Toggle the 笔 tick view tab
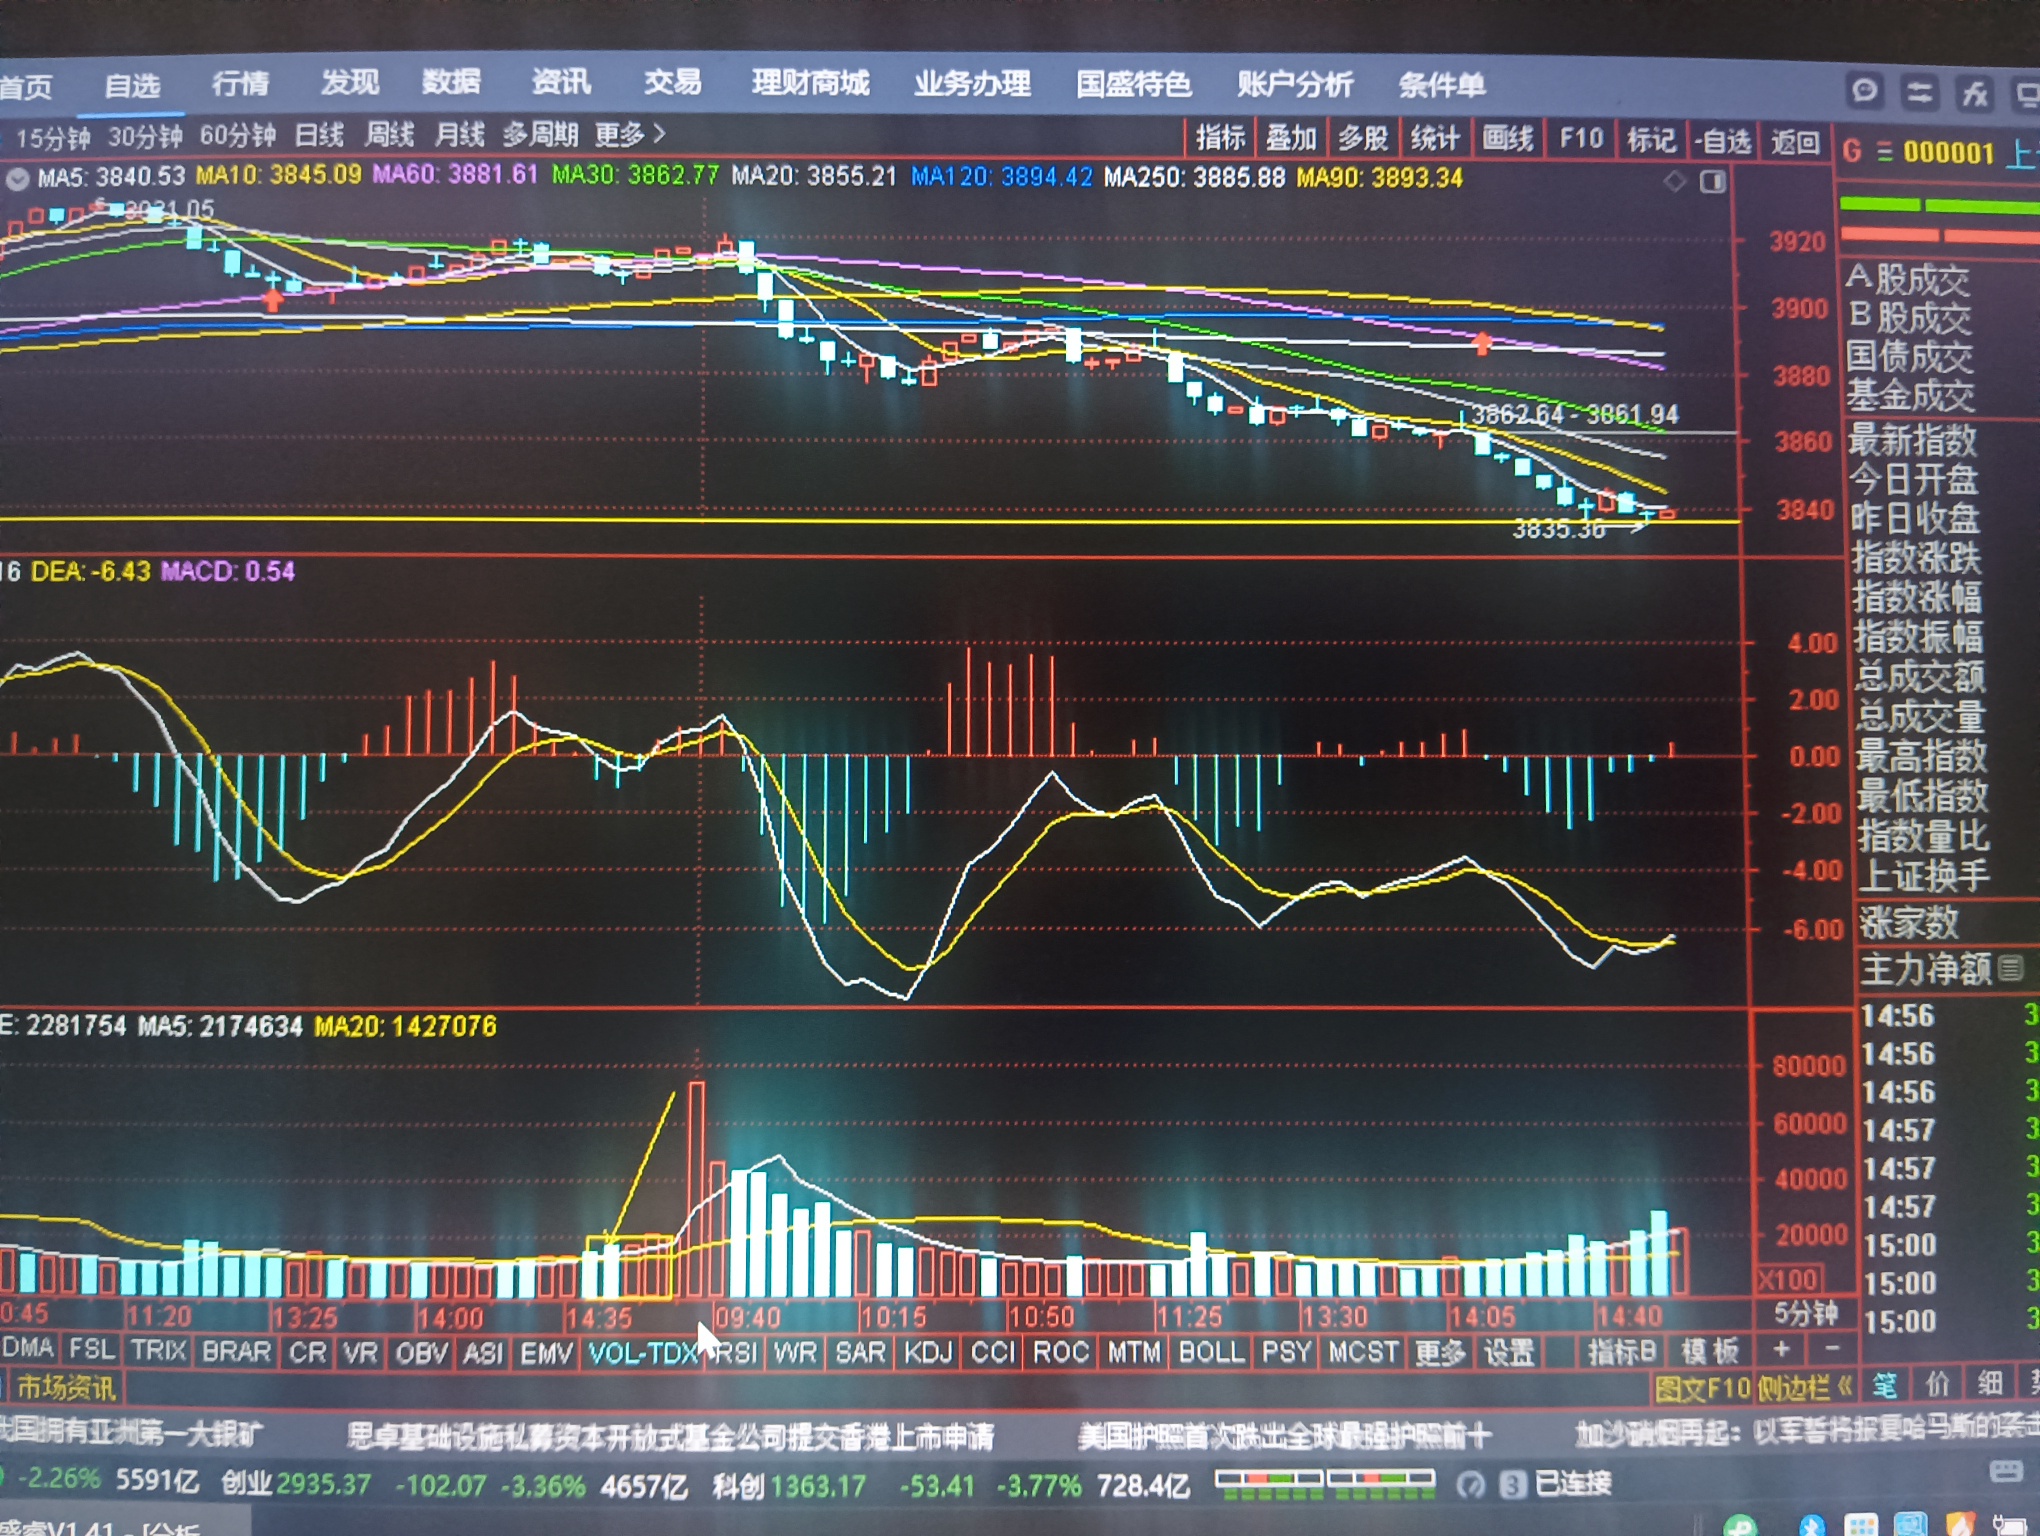Screen dimensions: 2040x1536 [x=1884, y=1385]
